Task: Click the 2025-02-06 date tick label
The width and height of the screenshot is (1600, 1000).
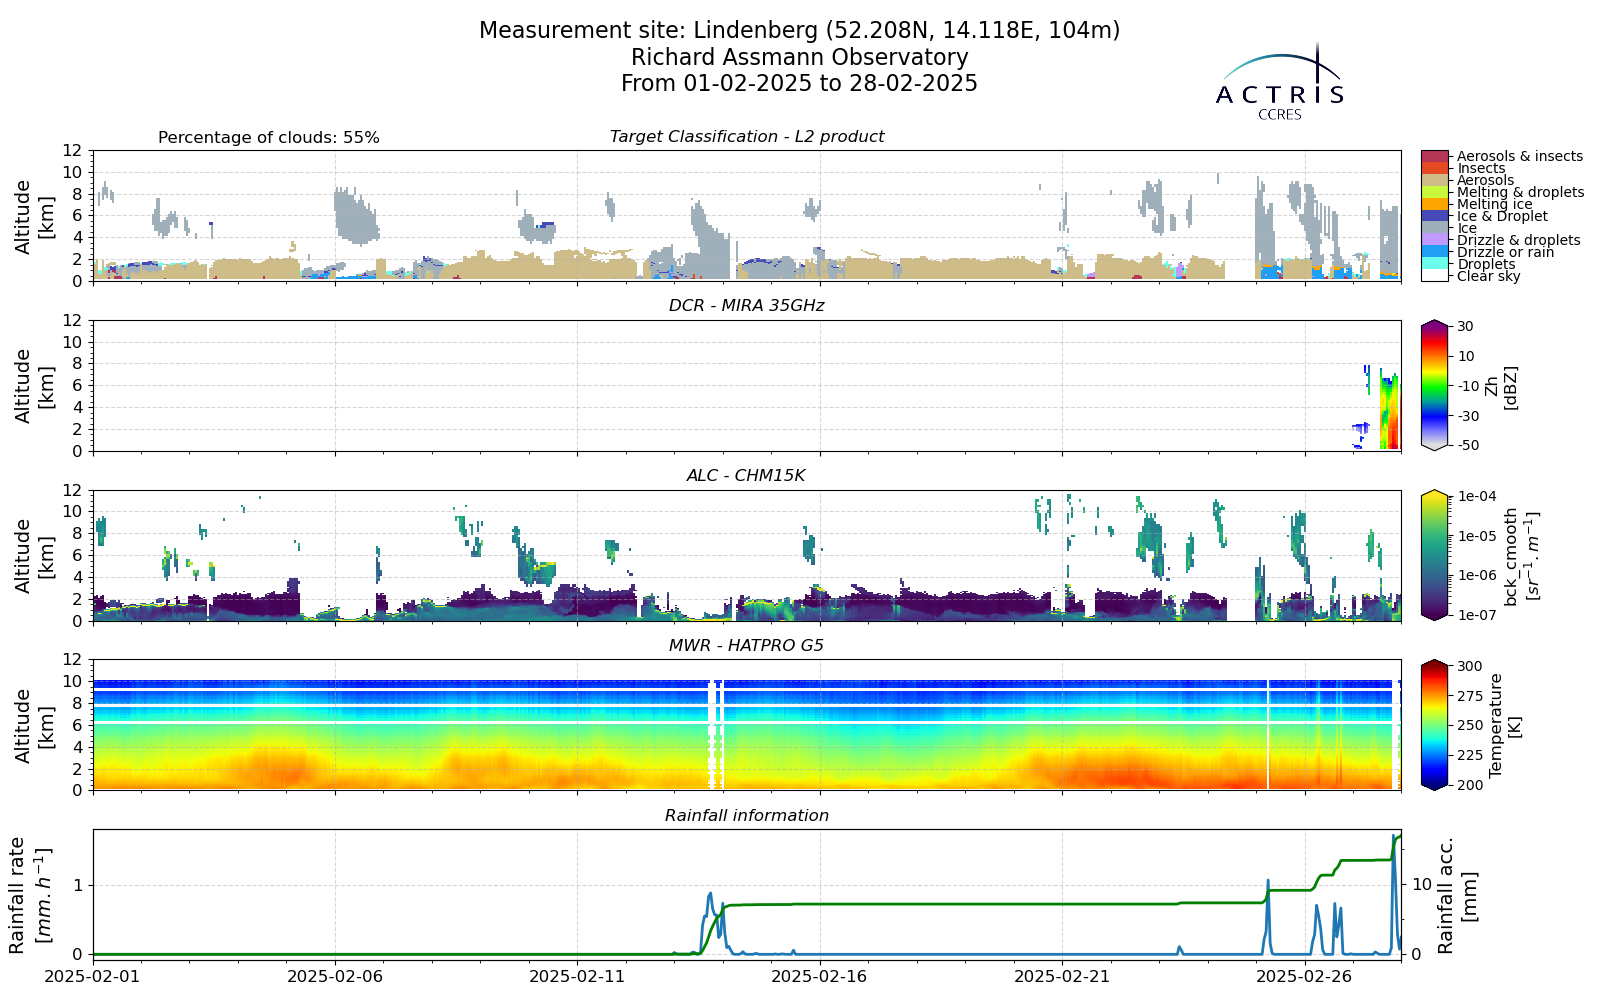Action: (x=335, y=976)
